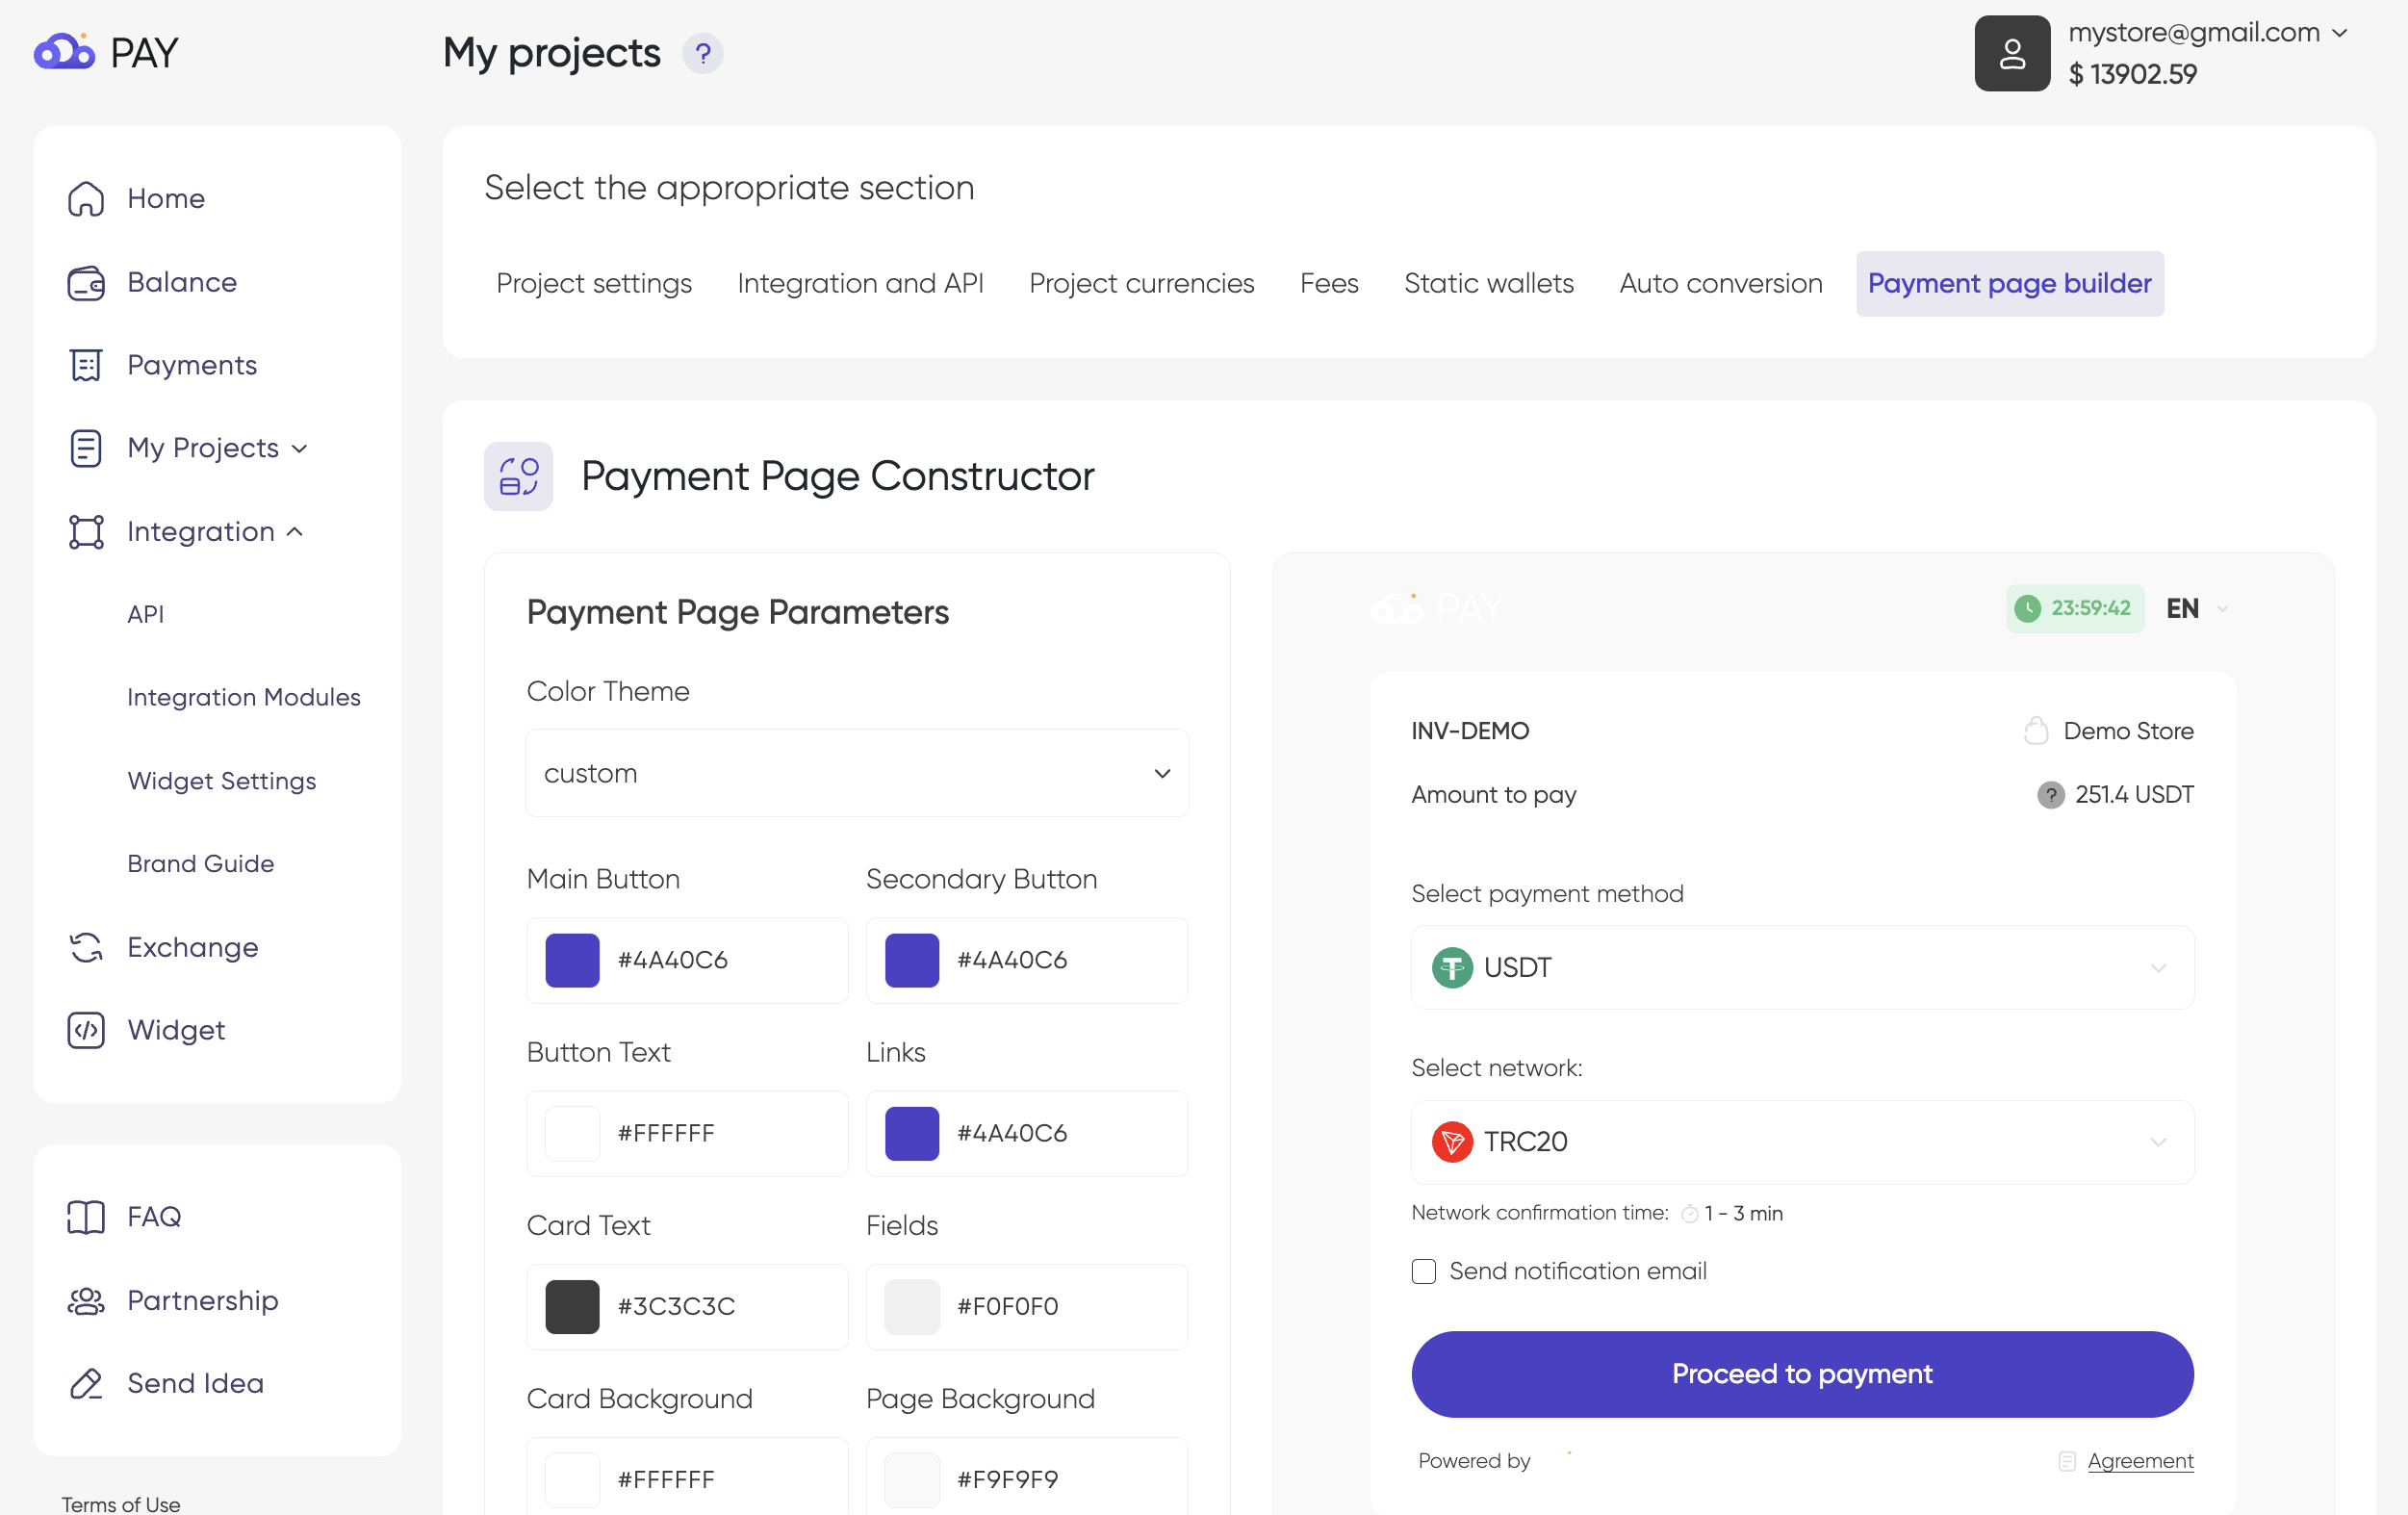This screenshot has width=2408, height=1515.
Task: Open the Balance wallet icon
Action: tap(86, 282)
